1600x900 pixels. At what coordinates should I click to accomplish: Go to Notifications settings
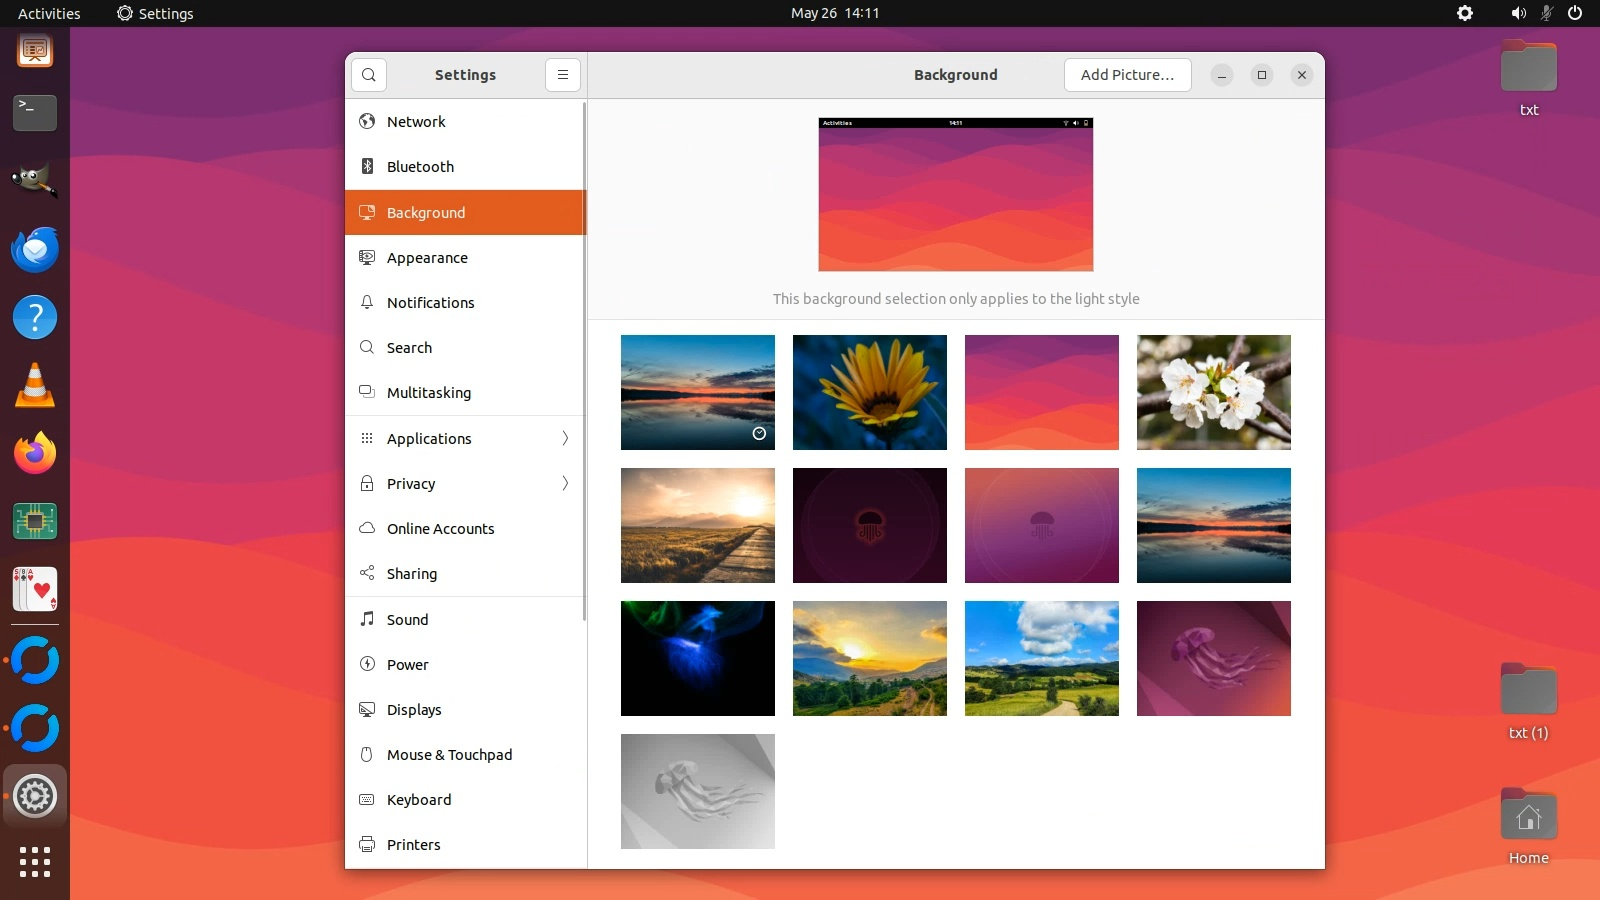point(430,303)
